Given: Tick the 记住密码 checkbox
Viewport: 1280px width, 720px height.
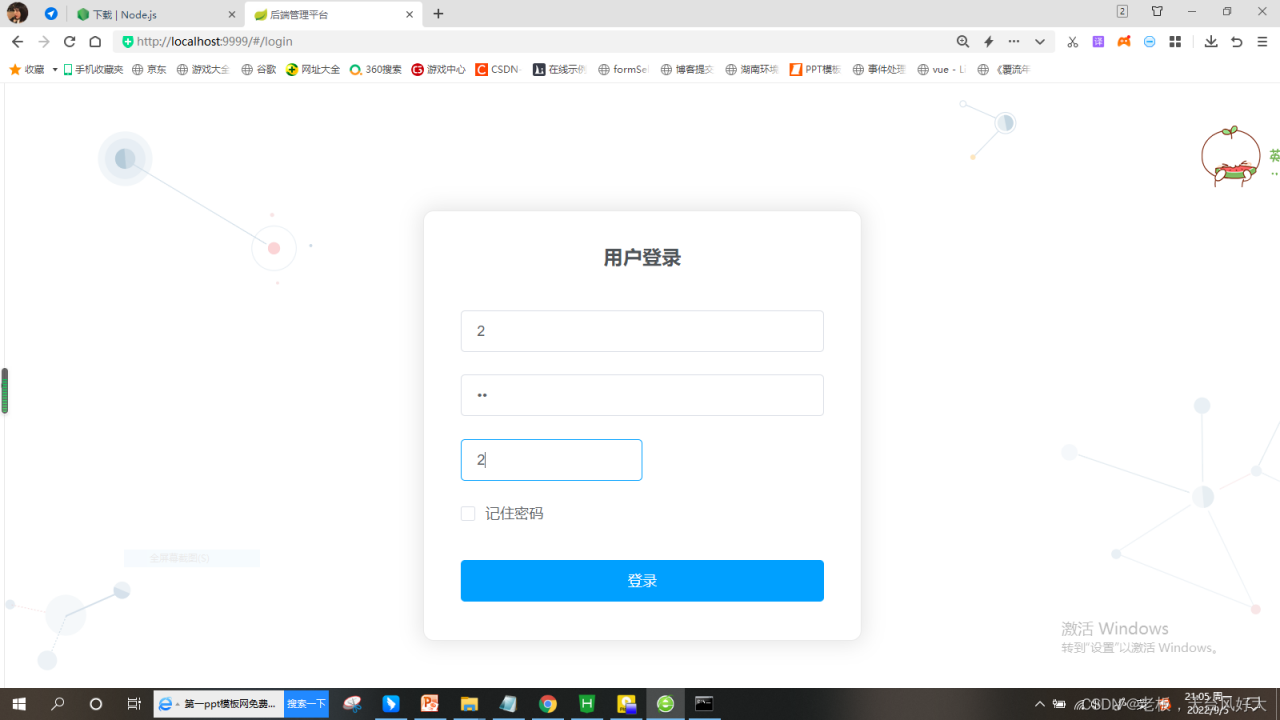Looking at the screenshot, I should 468,514.
